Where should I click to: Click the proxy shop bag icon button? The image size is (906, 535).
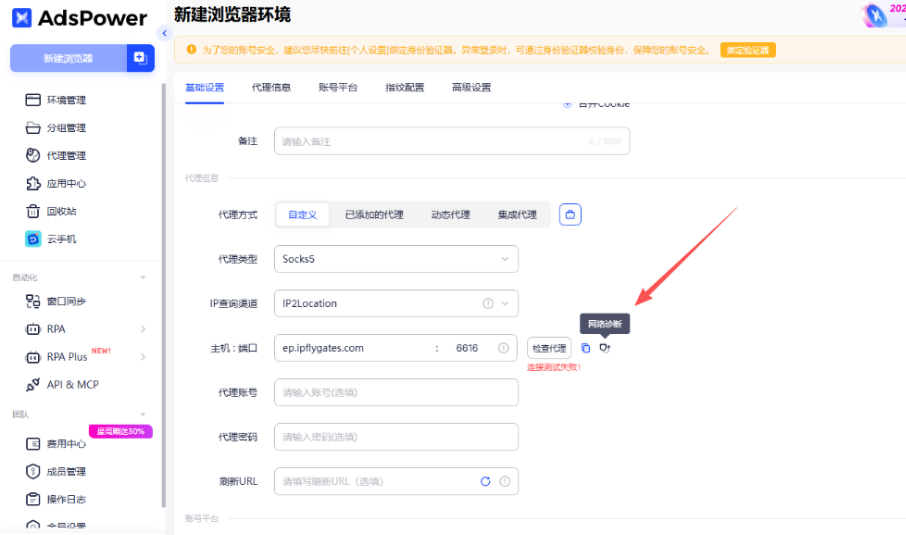tap(570, 215)
